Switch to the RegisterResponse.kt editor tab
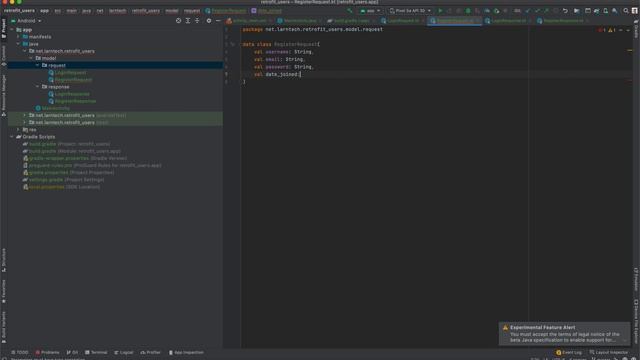640x360 pixels. pos(563,20)
